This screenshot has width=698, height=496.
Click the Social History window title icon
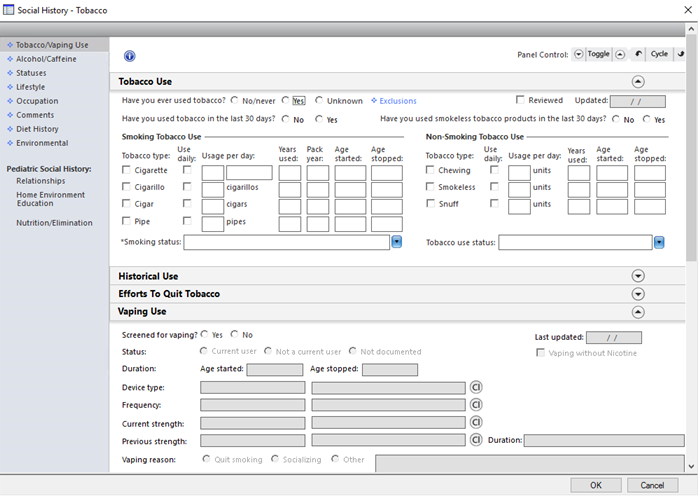[x=8, y=10]
